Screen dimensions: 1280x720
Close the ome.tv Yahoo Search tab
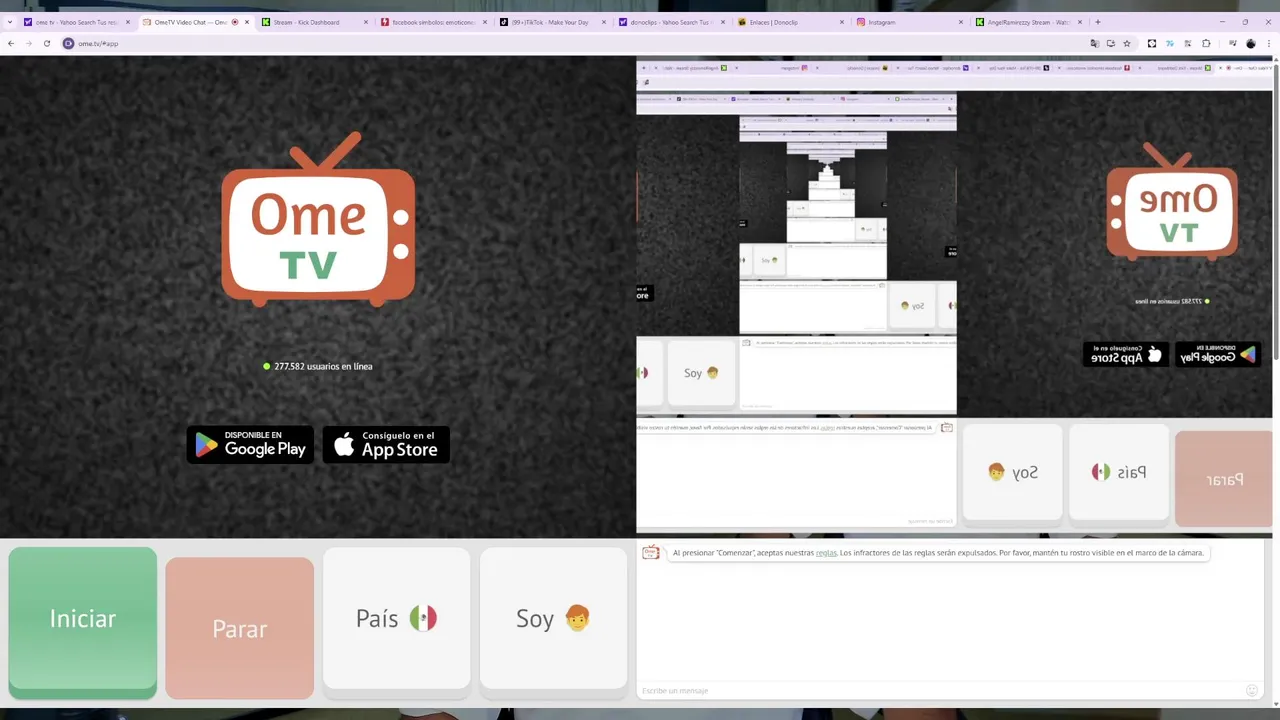(x=128, y=22)
